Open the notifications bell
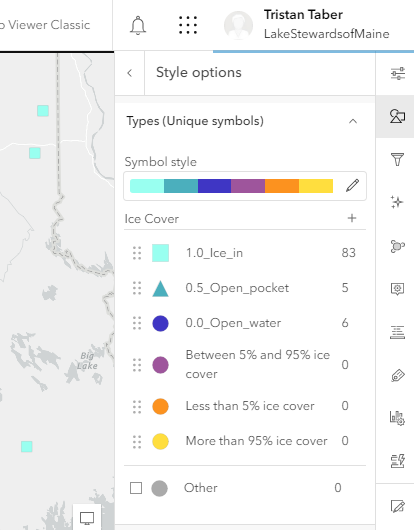Screen dimensions: 414x530 138,25
